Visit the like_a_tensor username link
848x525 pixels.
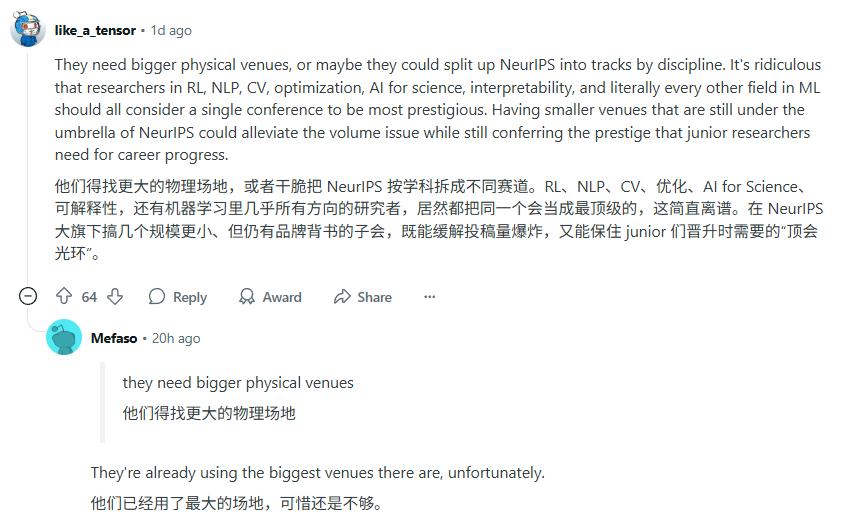pyautogui.click(x=95, y=30)
